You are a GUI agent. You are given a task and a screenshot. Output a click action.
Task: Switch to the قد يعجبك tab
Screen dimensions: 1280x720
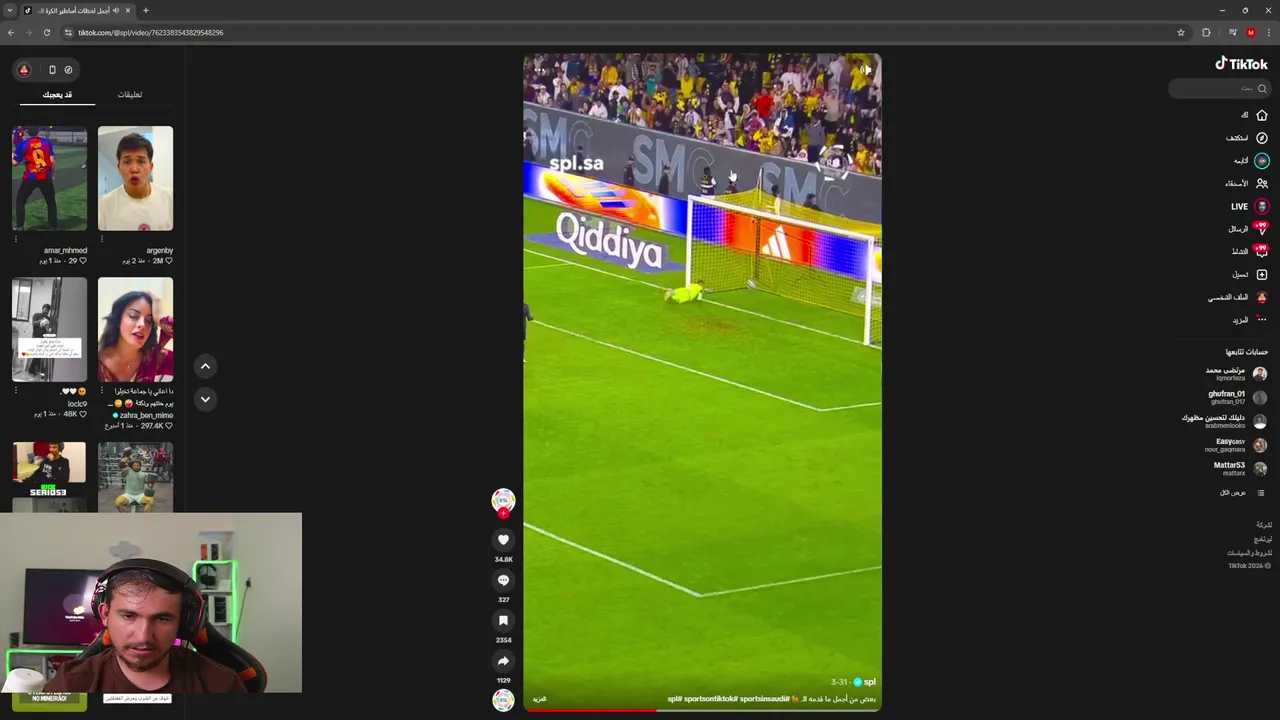(x=57, y=95)
